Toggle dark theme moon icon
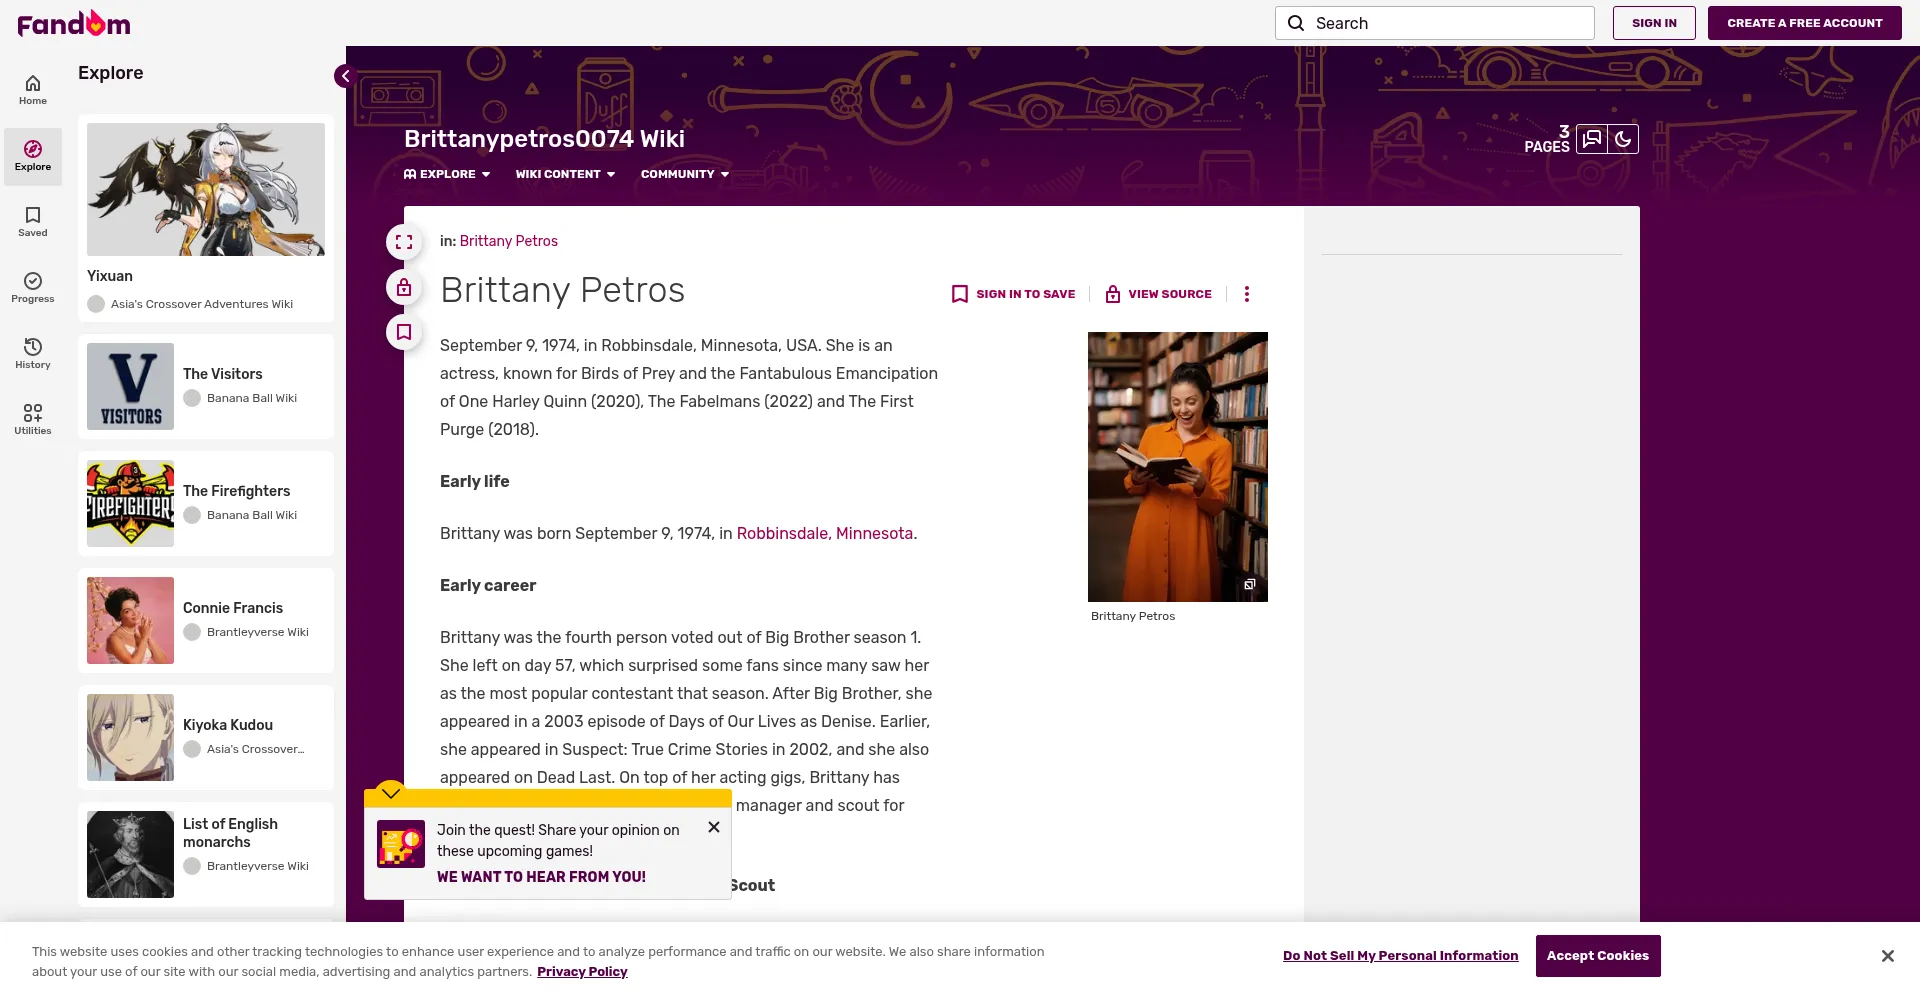This screenshot has height=993, width=1920. [x=1623, y=139]
